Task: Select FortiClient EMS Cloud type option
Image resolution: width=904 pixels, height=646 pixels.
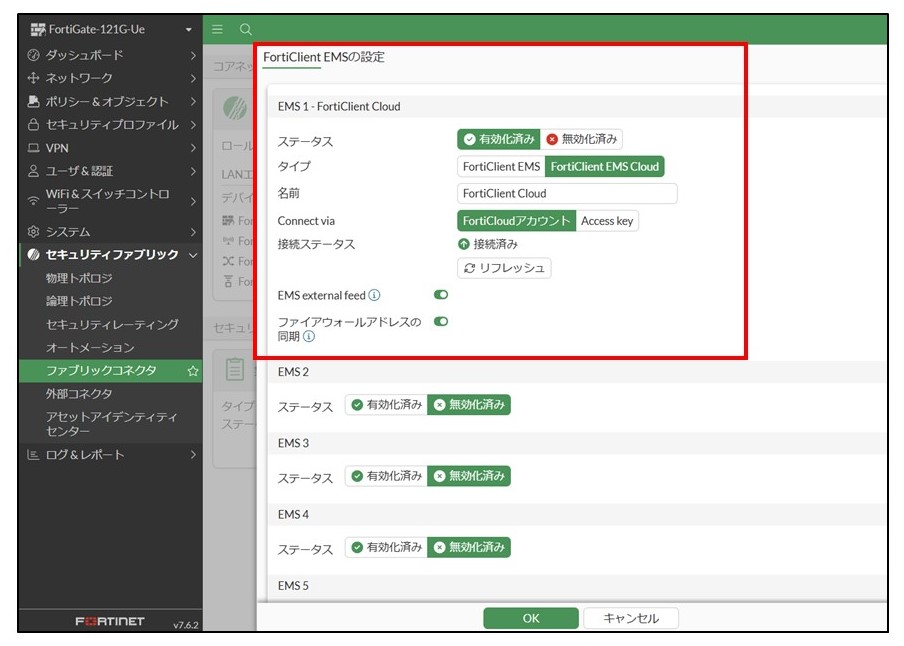Action: point(604,167)
